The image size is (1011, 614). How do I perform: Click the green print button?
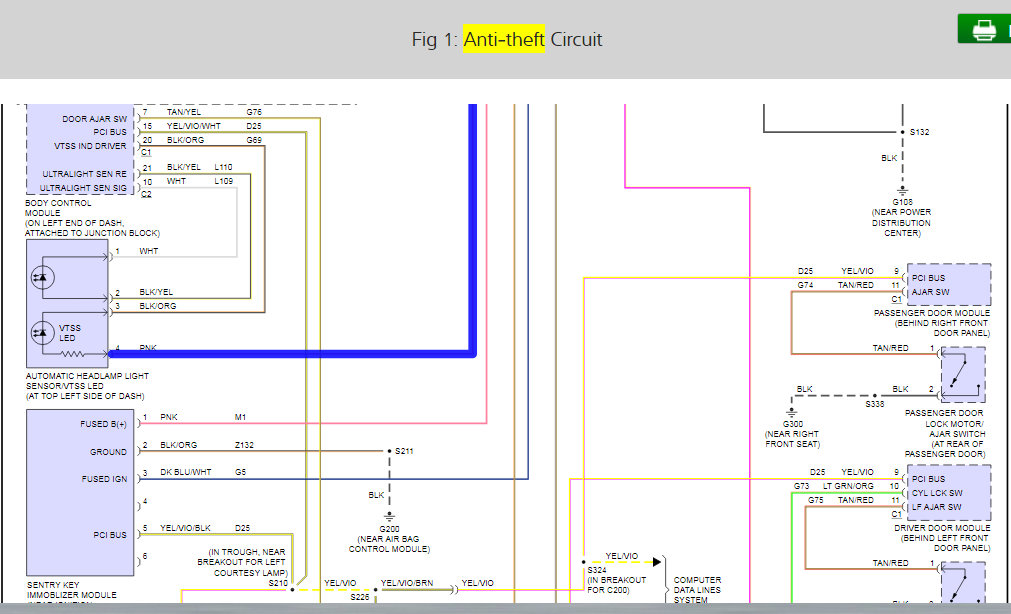pos(985,29)
